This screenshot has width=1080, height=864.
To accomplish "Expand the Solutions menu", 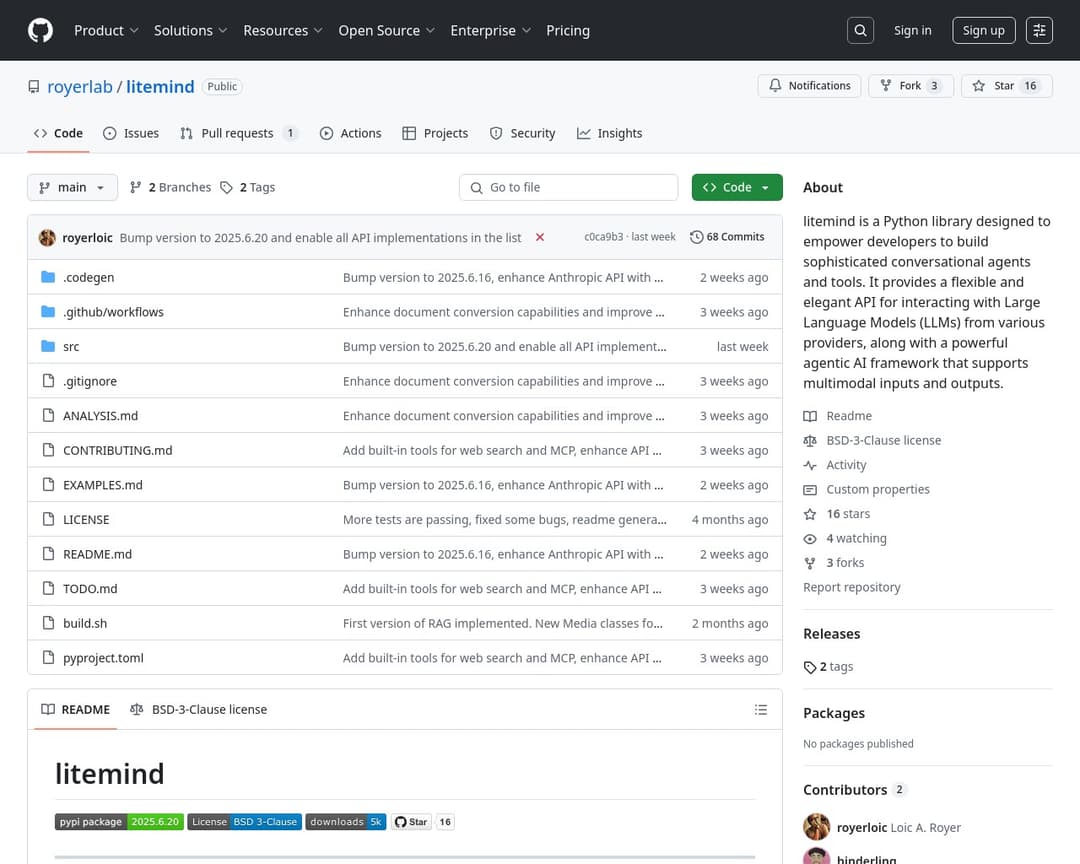I will pos(190,30).
